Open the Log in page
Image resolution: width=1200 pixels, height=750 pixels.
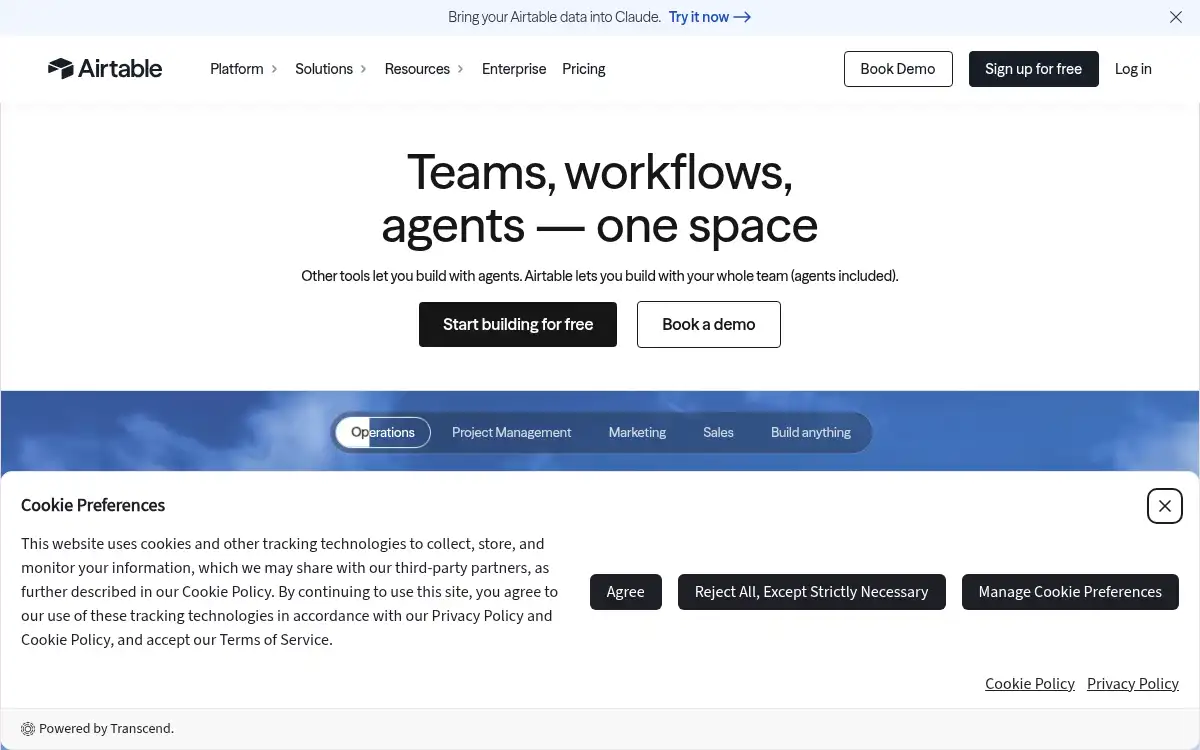(1133, 69)
